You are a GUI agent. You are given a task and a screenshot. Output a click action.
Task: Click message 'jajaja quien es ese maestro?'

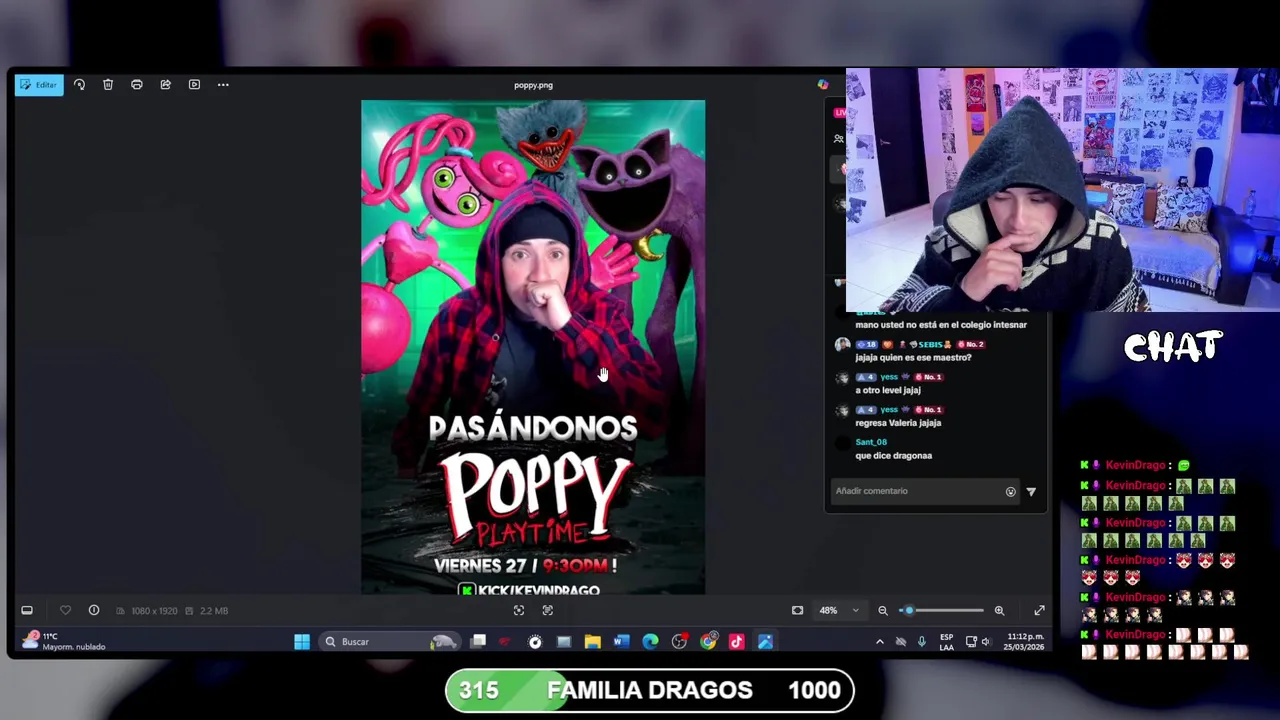[x=913, y=358]
